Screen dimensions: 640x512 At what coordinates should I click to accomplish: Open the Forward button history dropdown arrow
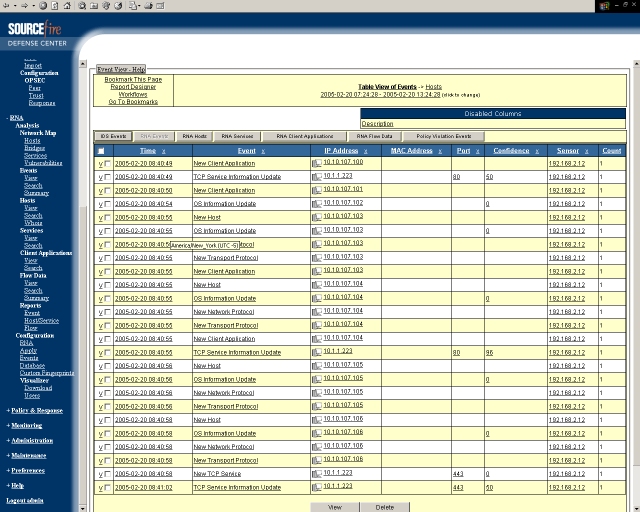coord(33,6)
